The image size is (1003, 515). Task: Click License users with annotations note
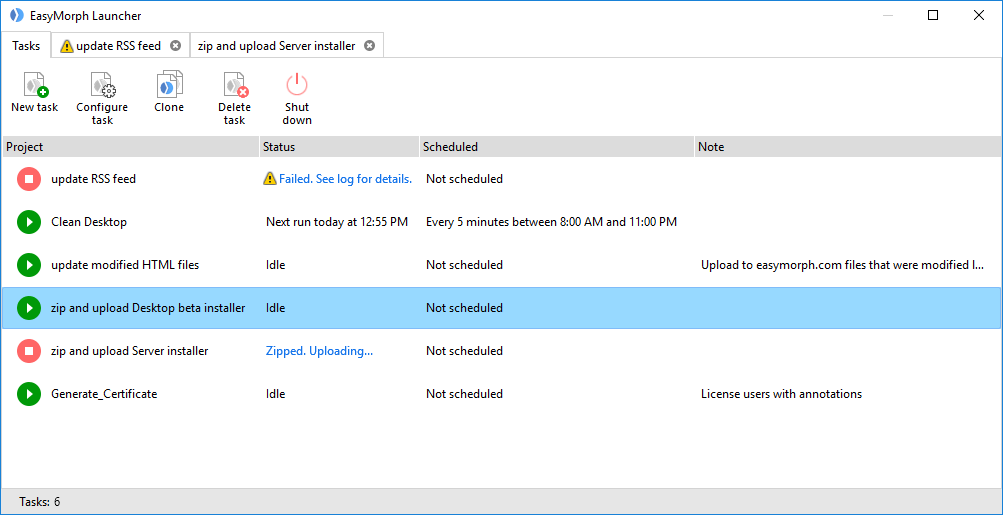782,394
